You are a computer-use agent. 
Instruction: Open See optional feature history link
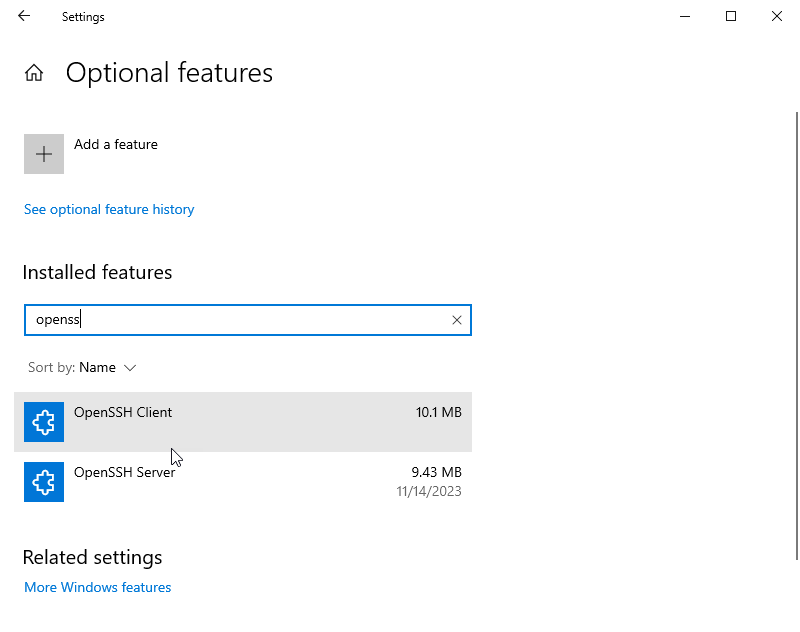[x=109, y=209]
